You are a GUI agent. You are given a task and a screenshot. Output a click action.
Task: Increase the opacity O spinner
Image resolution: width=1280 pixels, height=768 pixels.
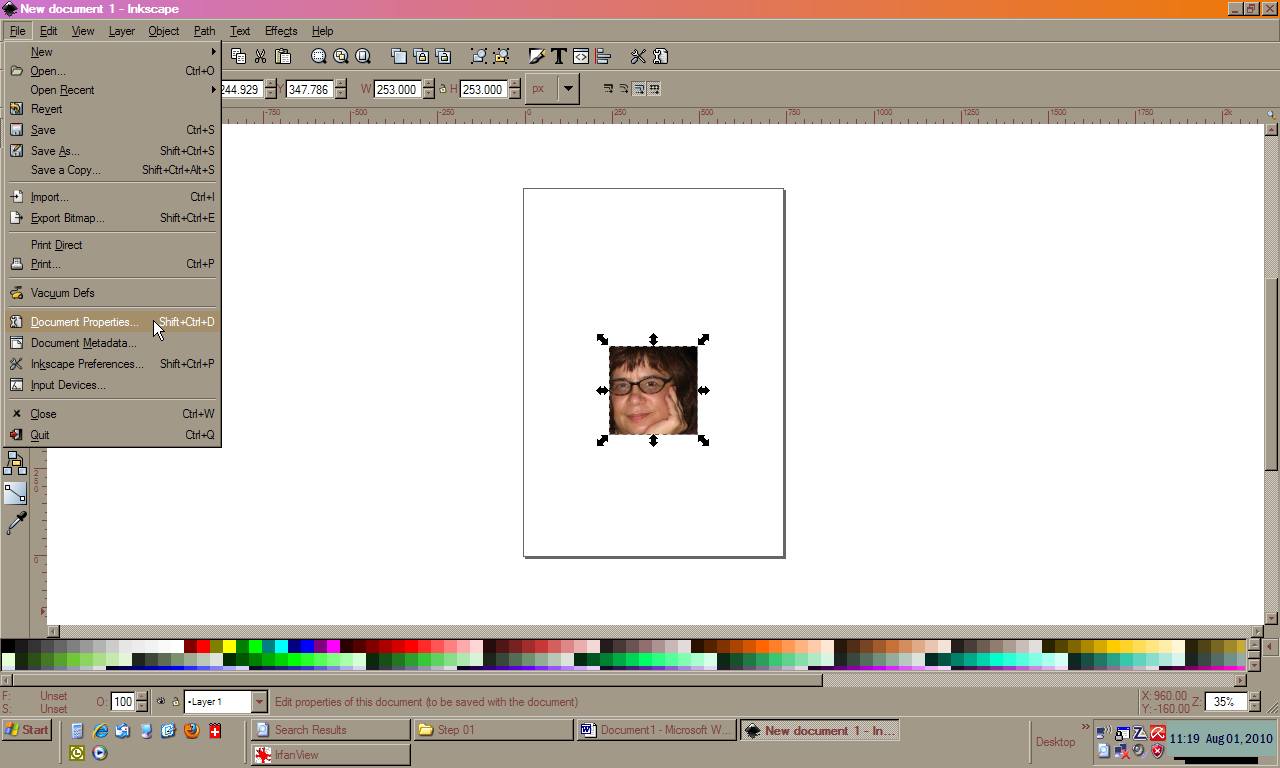[x=141, y=696]
